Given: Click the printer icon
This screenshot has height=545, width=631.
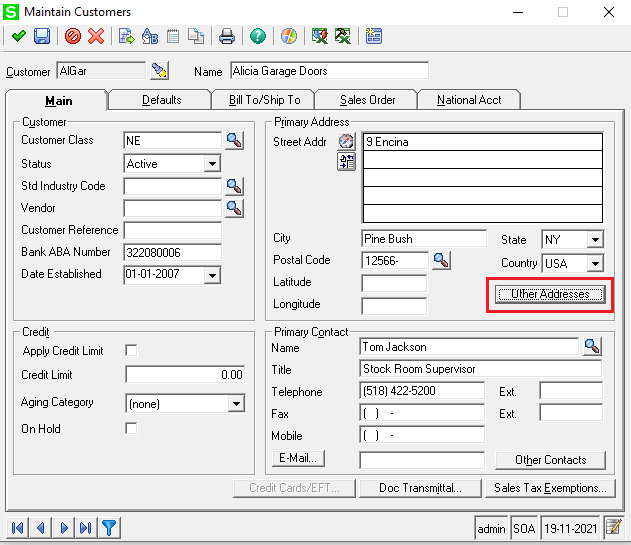Looking at the screenshot, I should coord(227,36).
